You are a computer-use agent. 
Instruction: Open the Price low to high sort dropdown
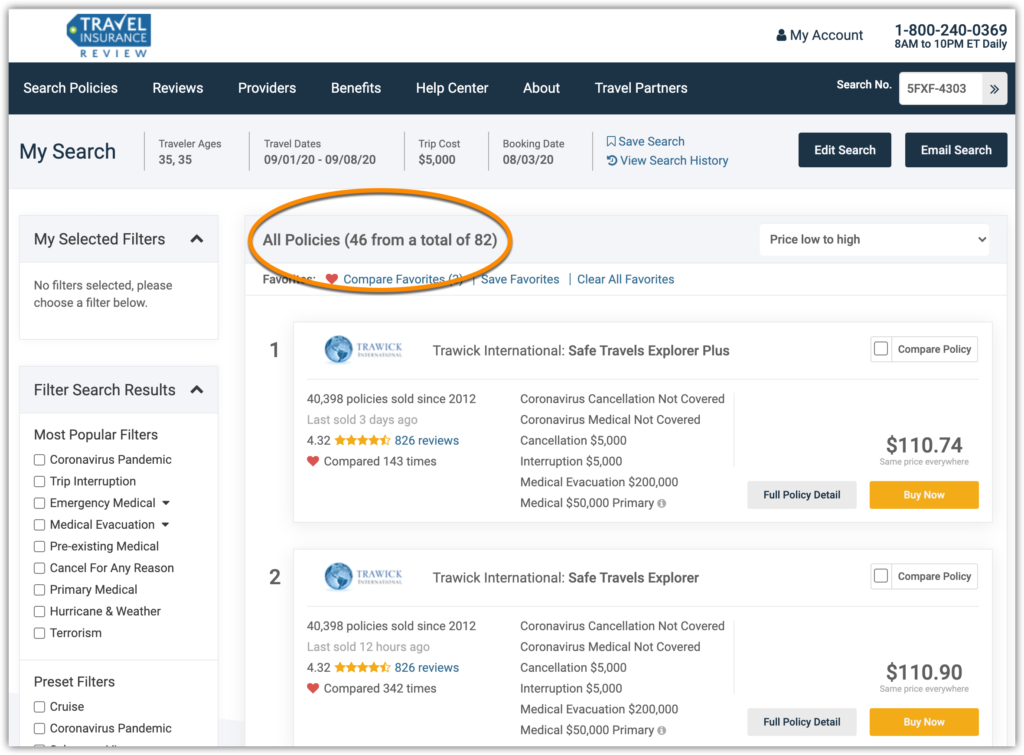874,240
